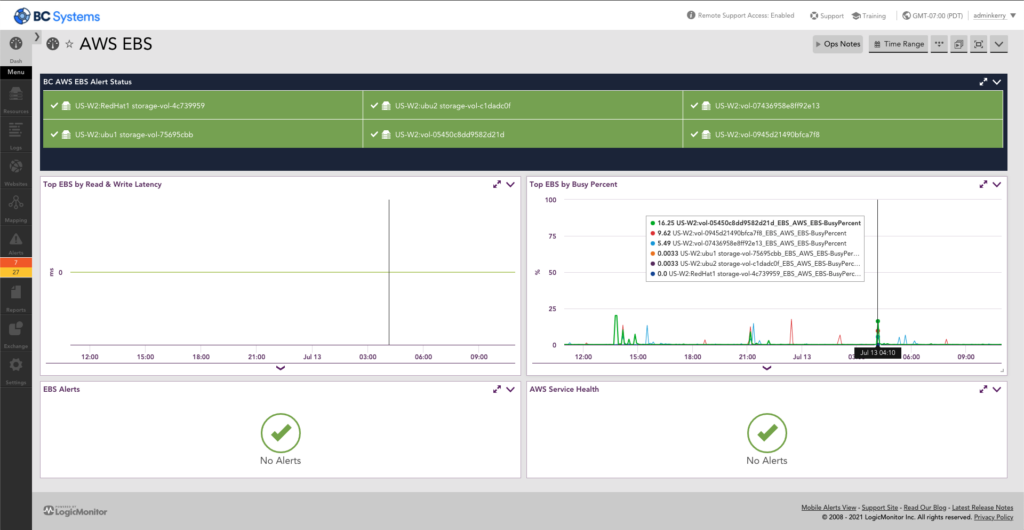Viewport: 1024px width, 530px height.
Task: Click the three-dots toolbar button
Action: click(940, 44)
